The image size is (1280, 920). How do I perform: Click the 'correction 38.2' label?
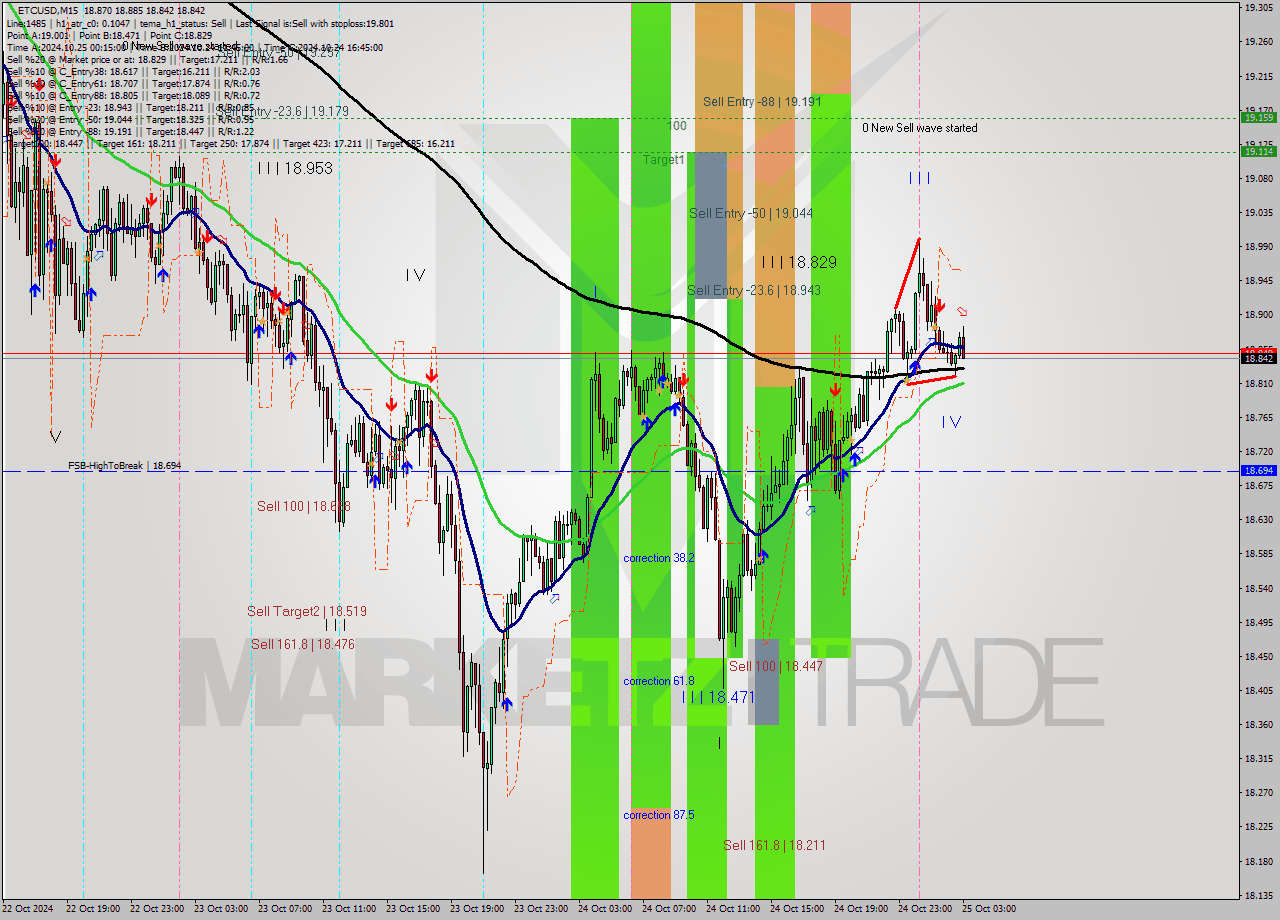(x=658, y=558)
